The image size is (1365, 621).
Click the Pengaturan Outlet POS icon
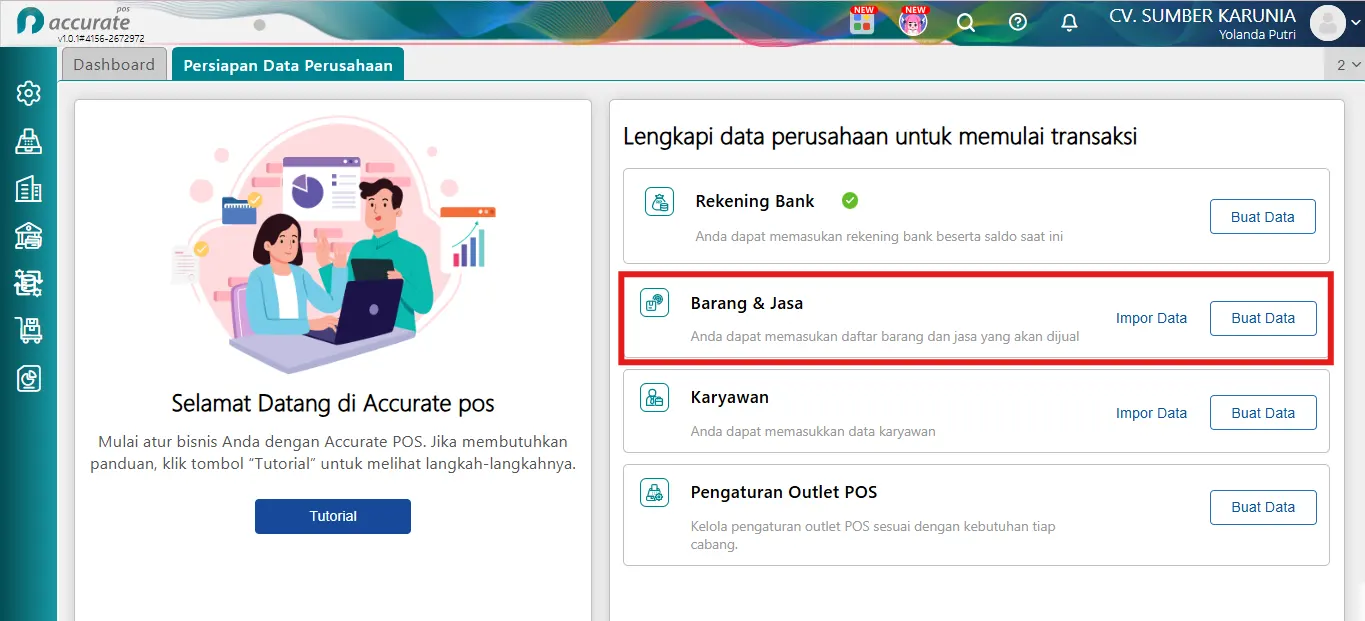point(655,492)
